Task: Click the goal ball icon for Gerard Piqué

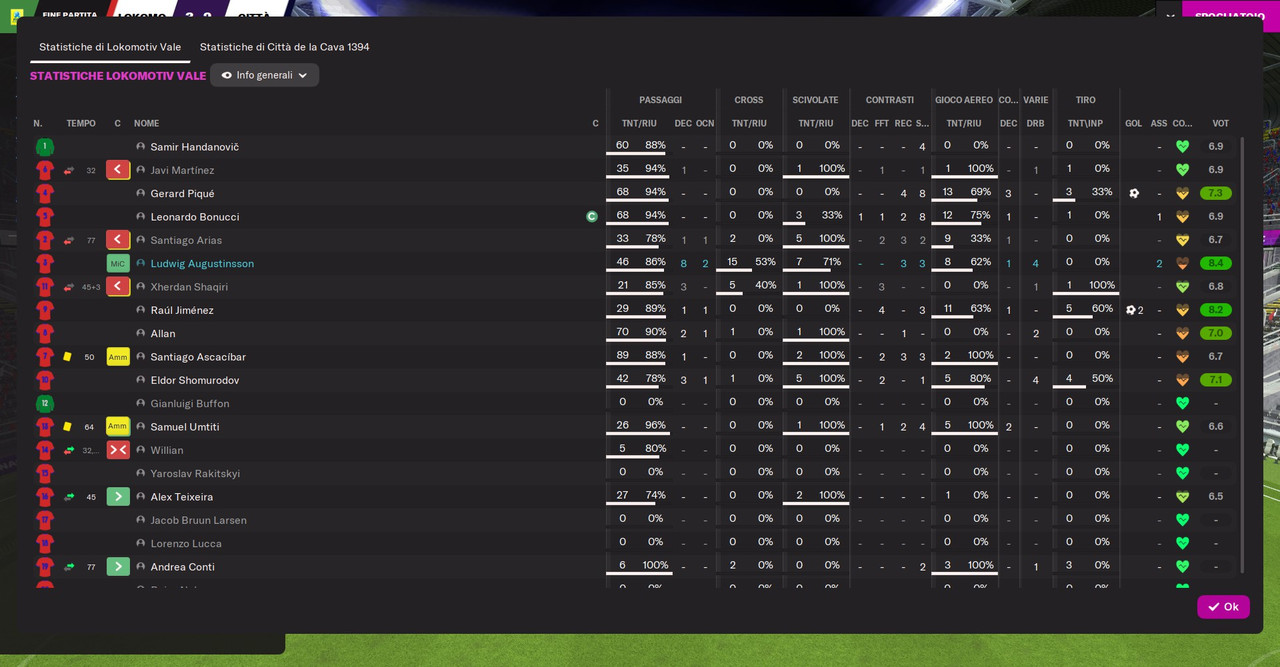Action: [1134, 193]
